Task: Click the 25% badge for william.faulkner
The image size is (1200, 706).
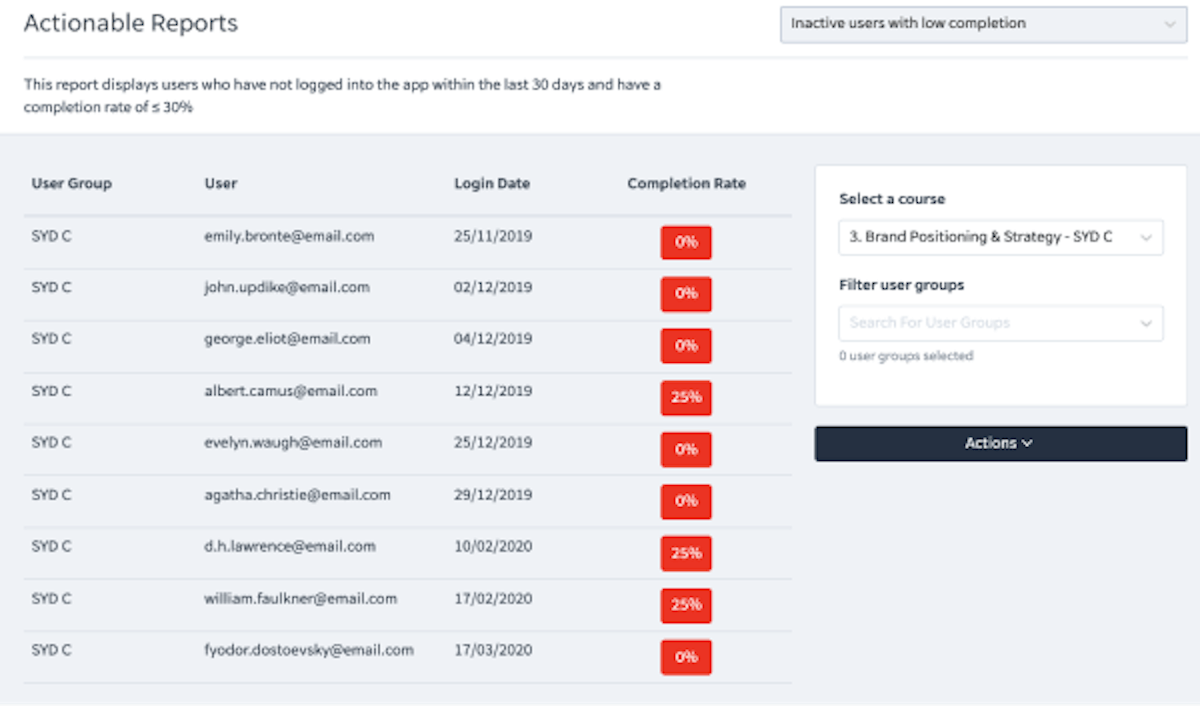Action: [686, 605]
